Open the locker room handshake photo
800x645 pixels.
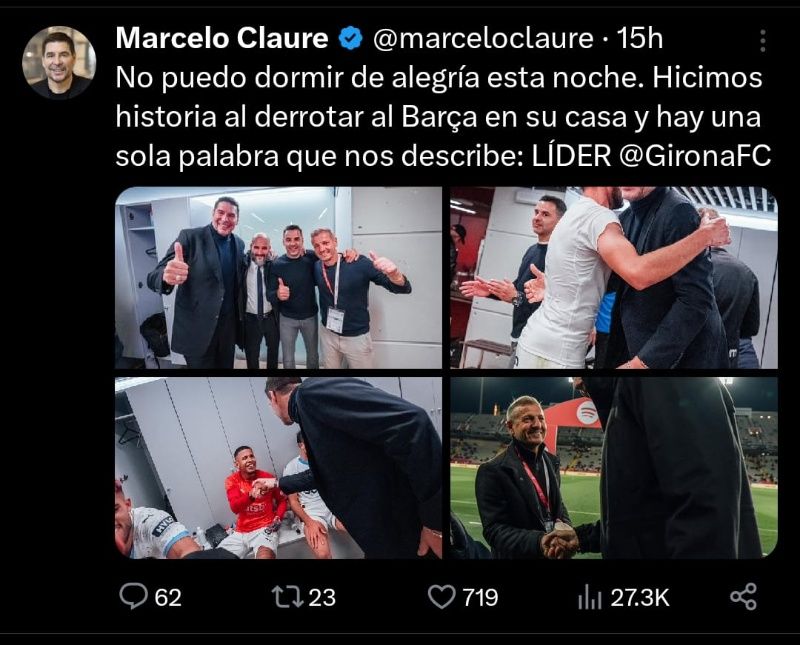(x=279, y=468)
